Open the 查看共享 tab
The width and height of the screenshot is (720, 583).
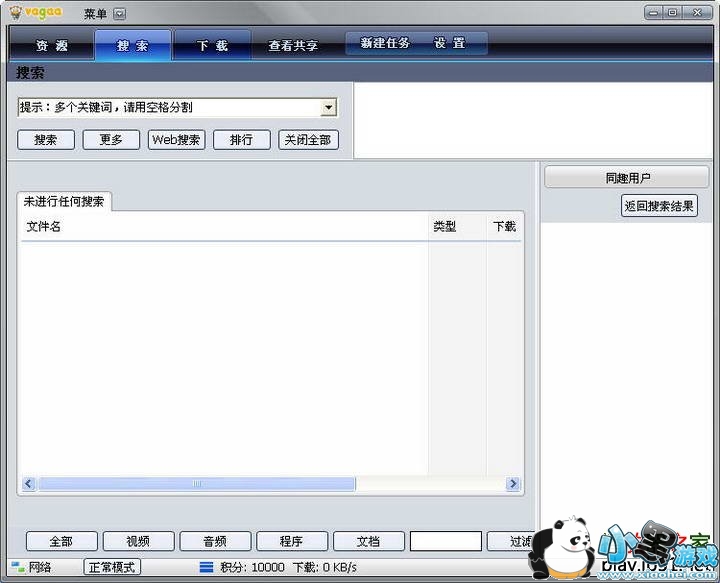tap(293, 45)
